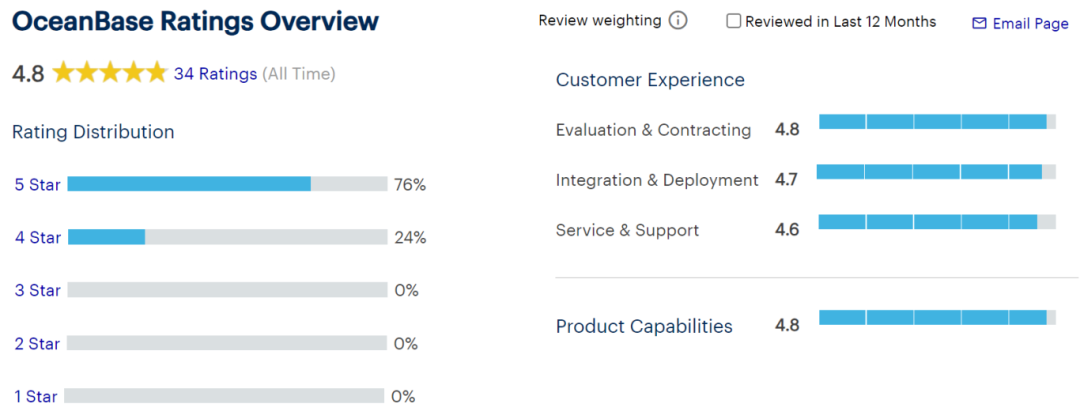1080x415 pixels.
Task: Click the Review weighting info icon
Action: 678,21
